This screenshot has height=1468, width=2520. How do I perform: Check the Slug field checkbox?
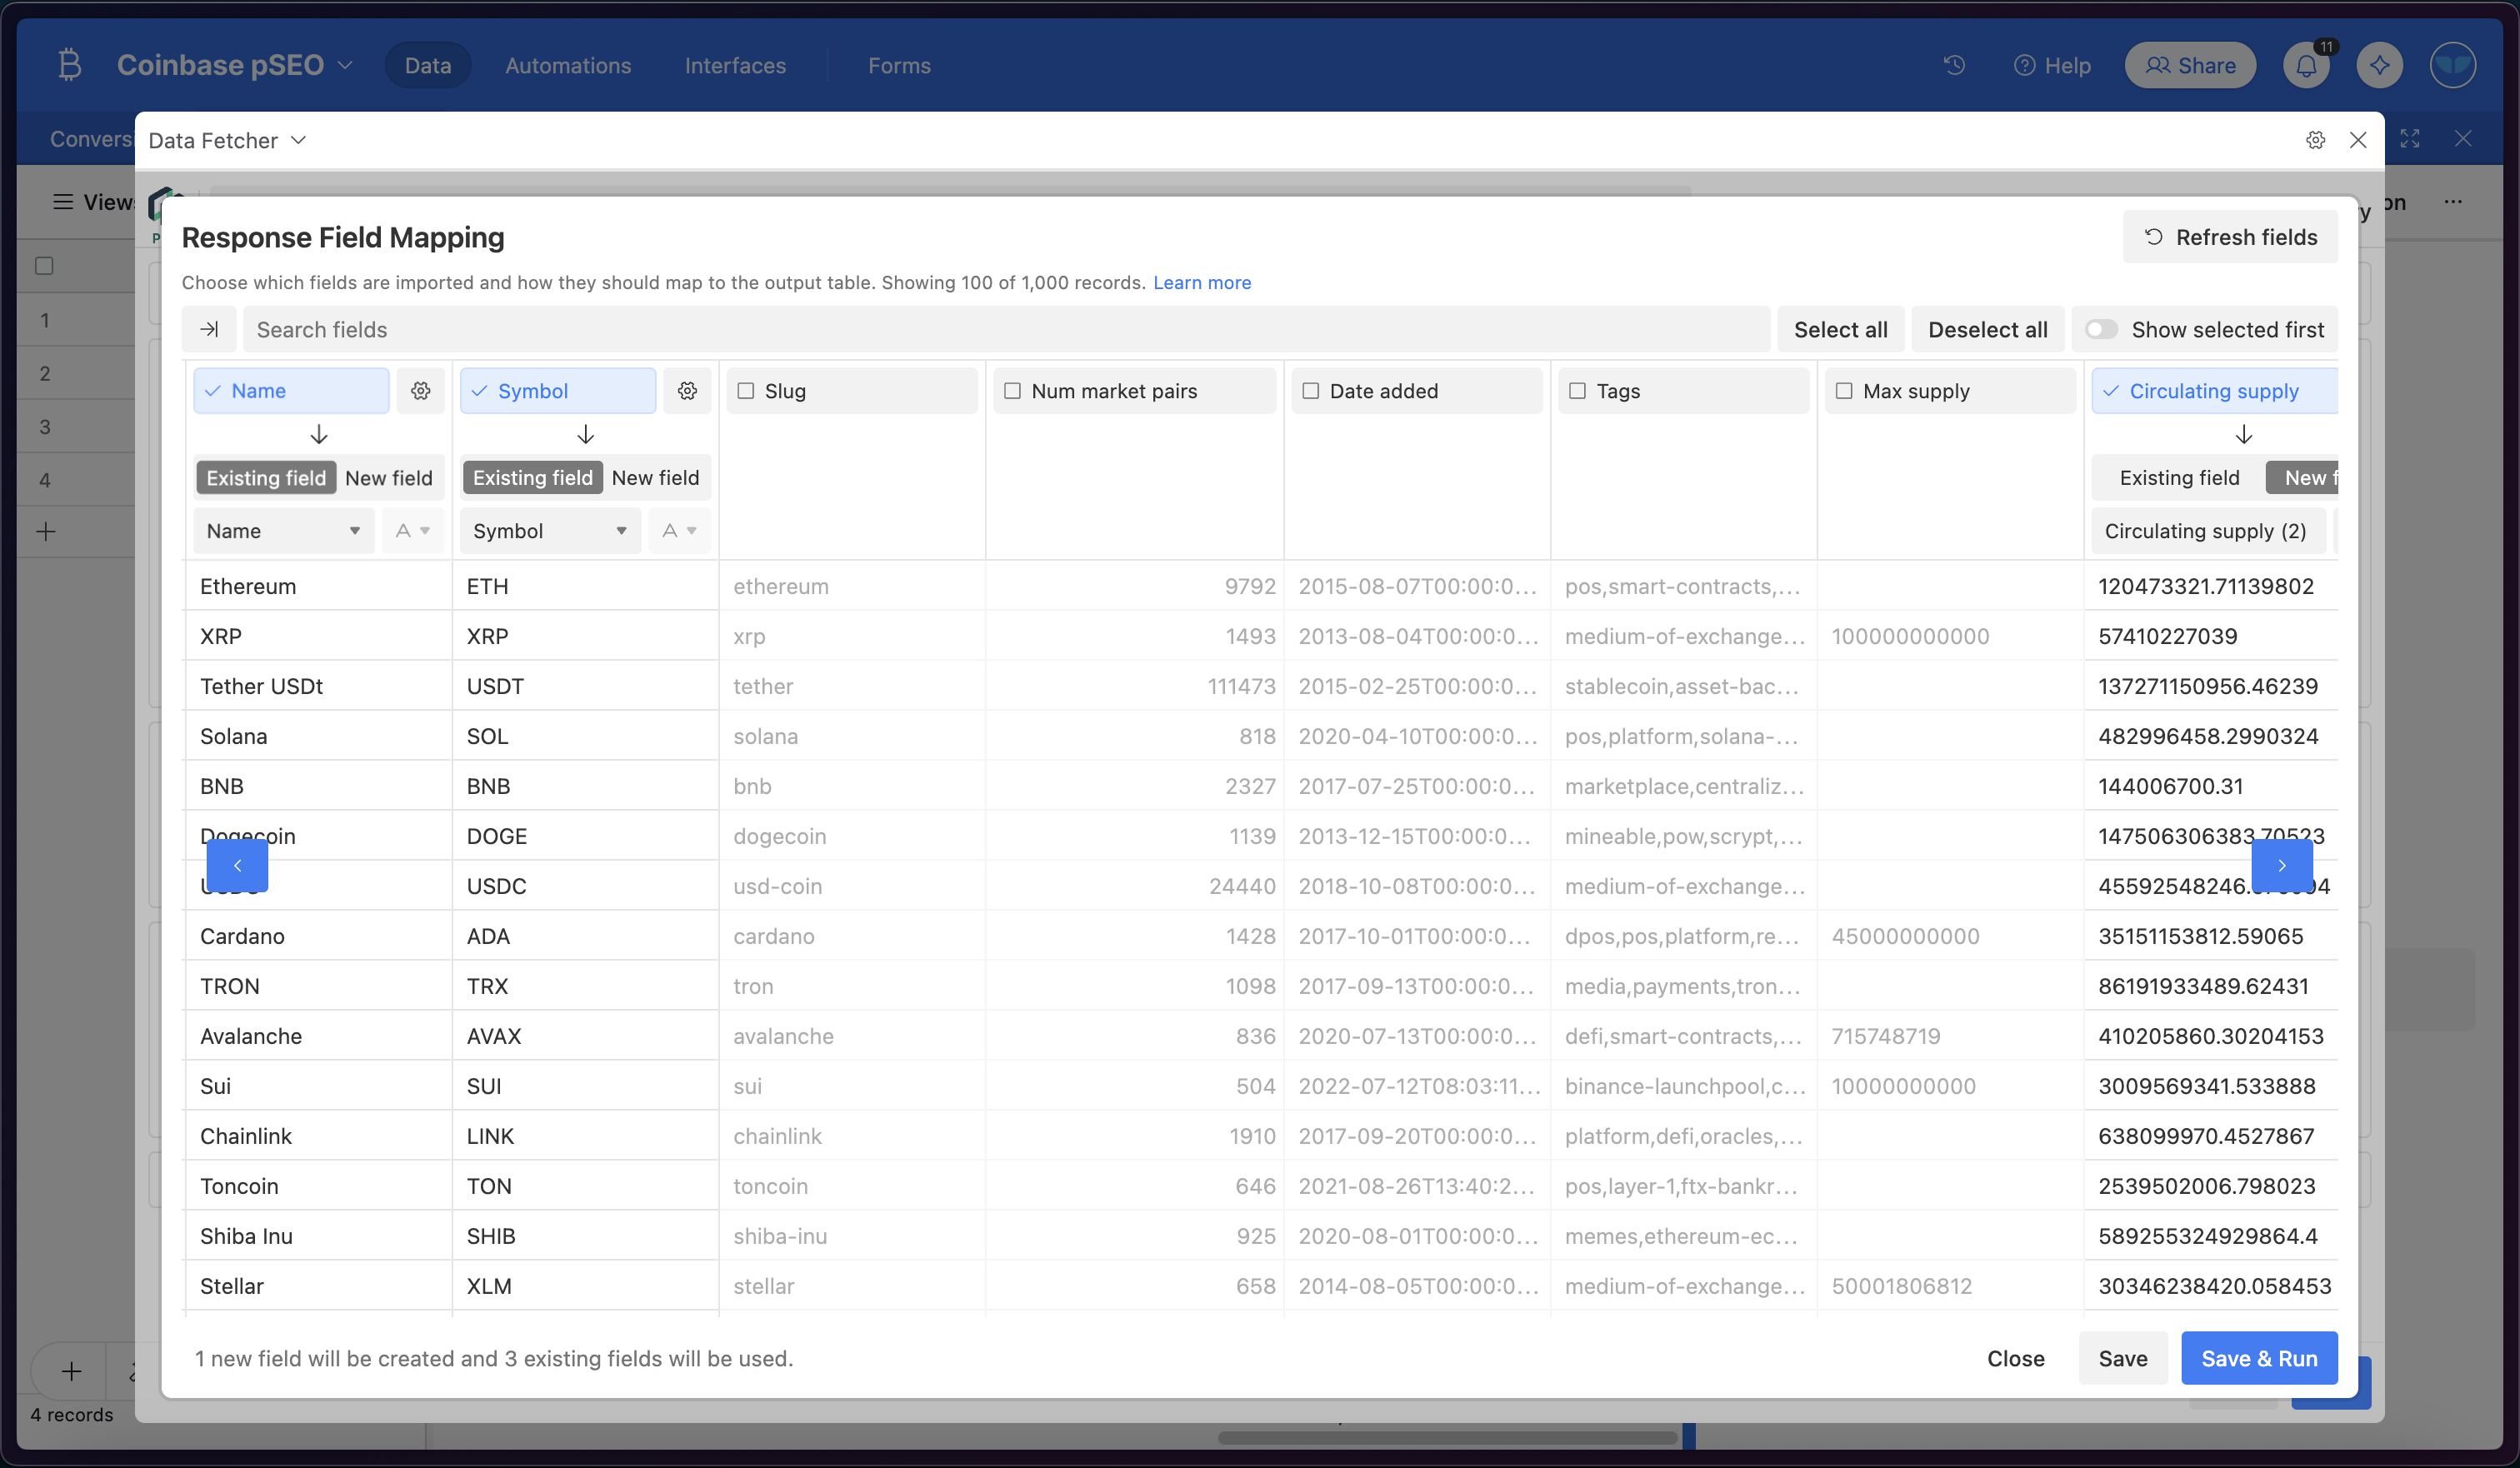click(746, 391)
